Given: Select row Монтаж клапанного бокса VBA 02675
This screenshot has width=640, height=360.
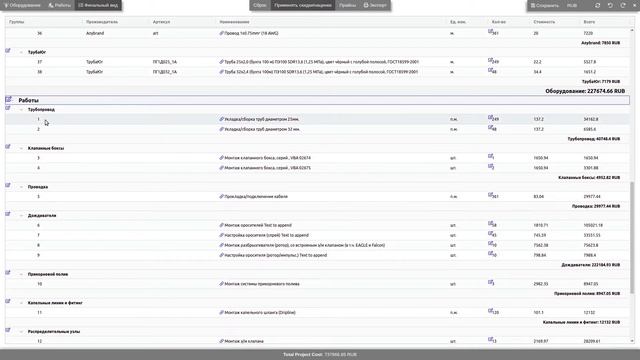Looking at the screenshot, I should (317, 168).
